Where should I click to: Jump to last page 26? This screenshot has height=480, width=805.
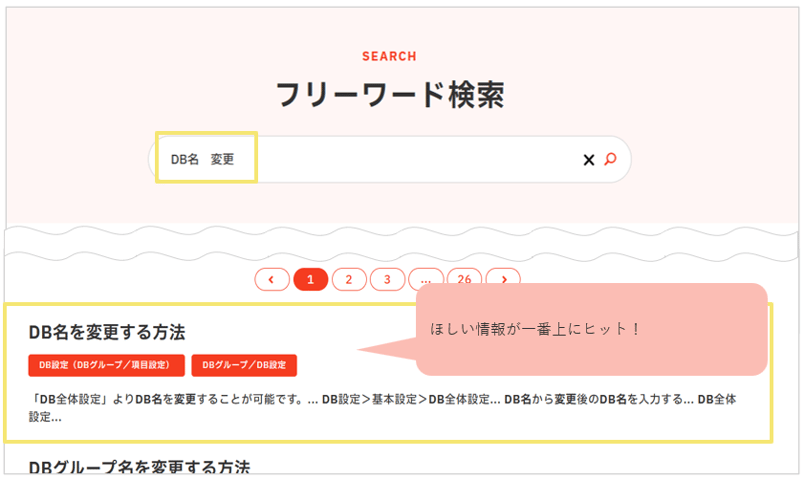point(463,279)
